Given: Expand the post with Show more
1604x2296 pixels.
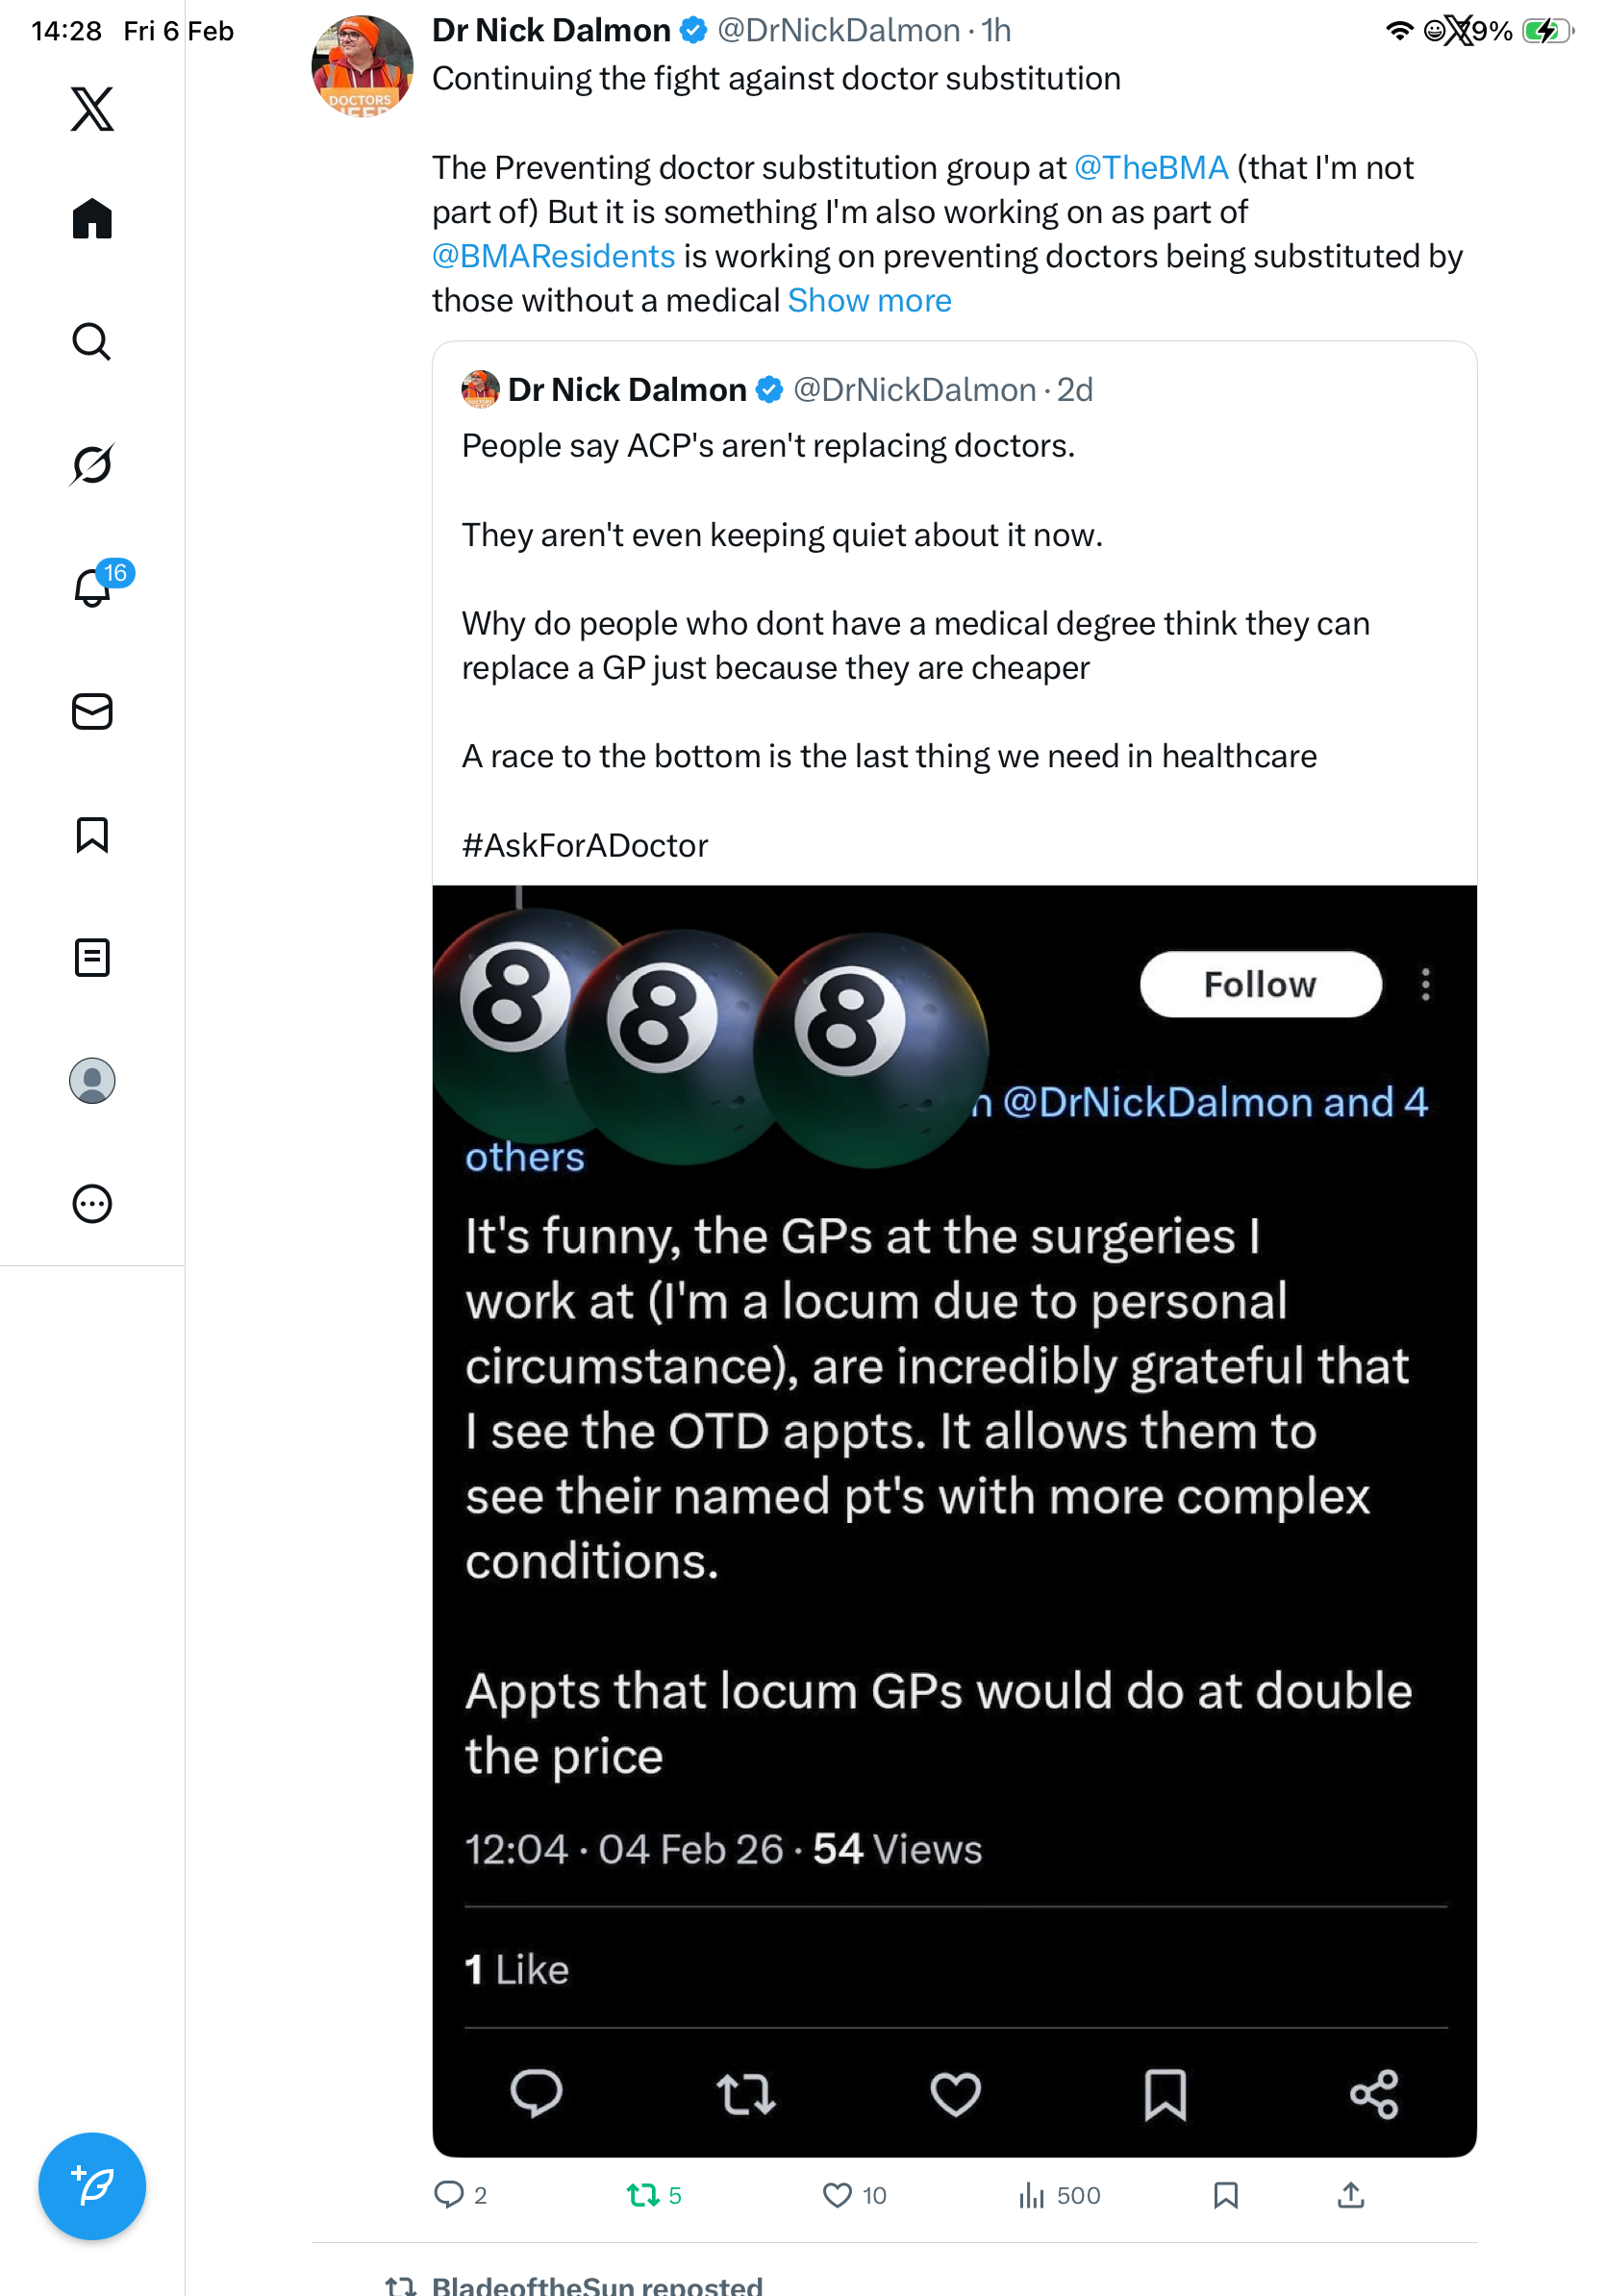Looking at the screenshot, I should point(869,300).
